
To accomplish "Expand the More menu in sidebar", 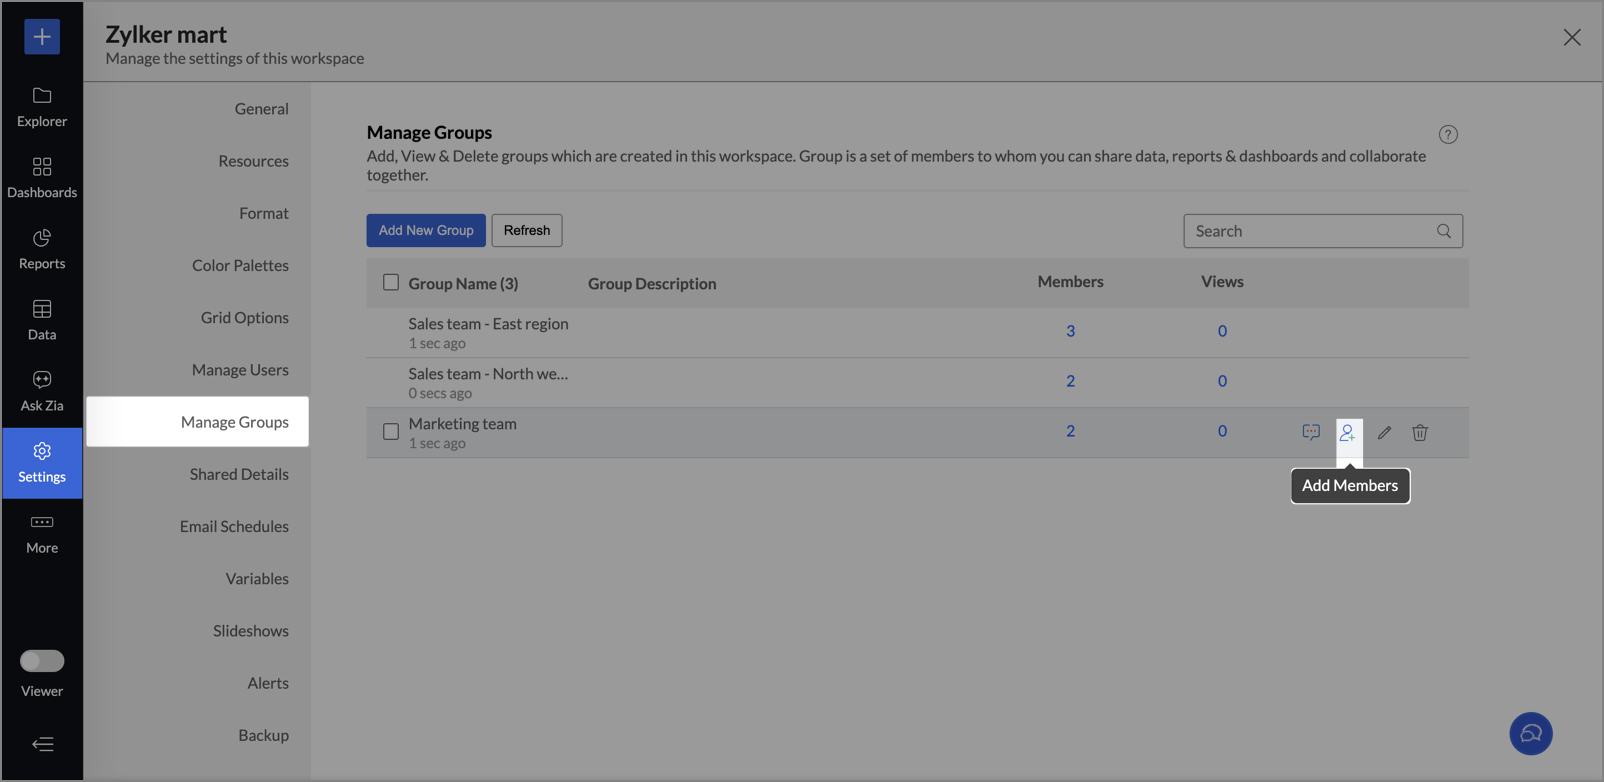I will click(42, 533).
